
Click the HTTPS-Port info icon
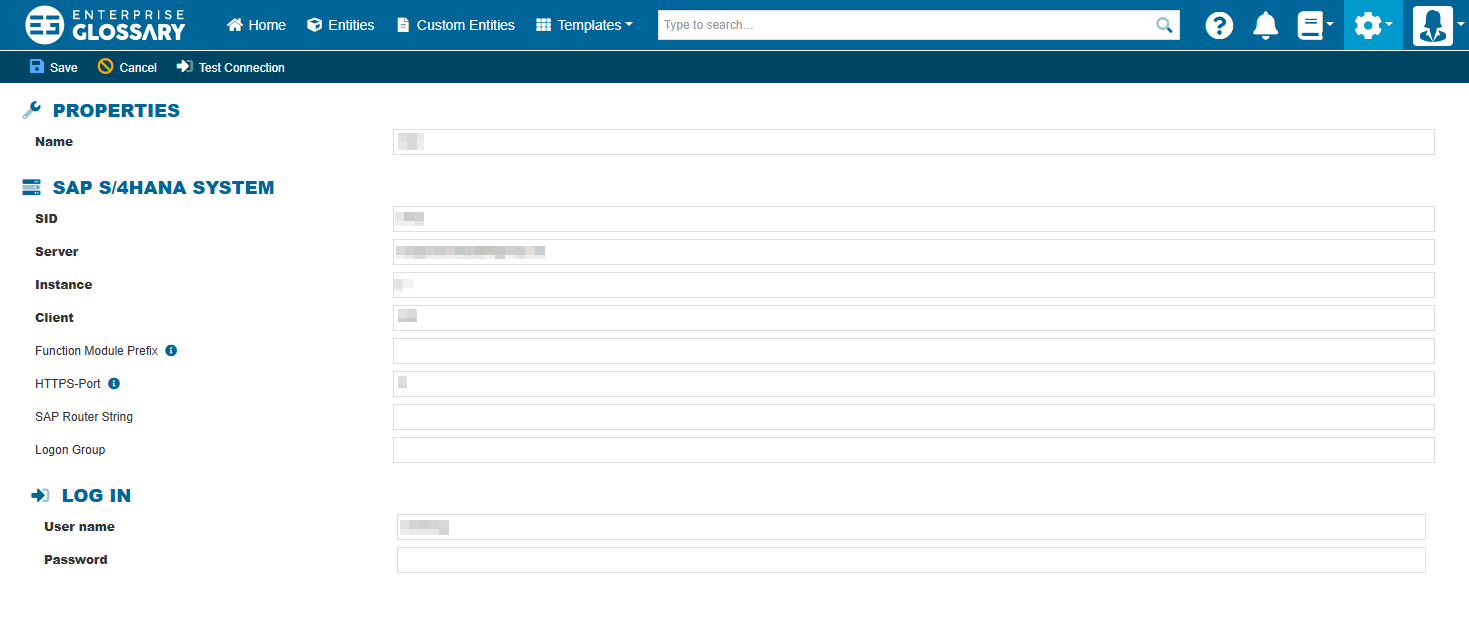[114, 384]
